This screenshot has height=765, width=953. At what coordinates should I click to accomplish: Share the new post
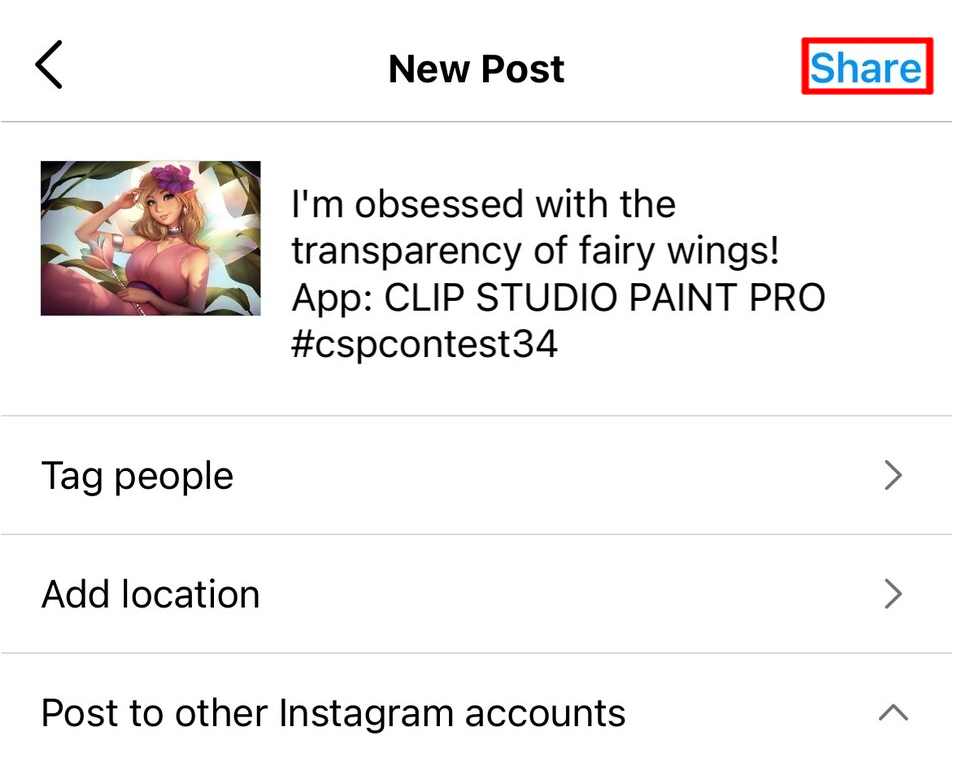point(866,68)
